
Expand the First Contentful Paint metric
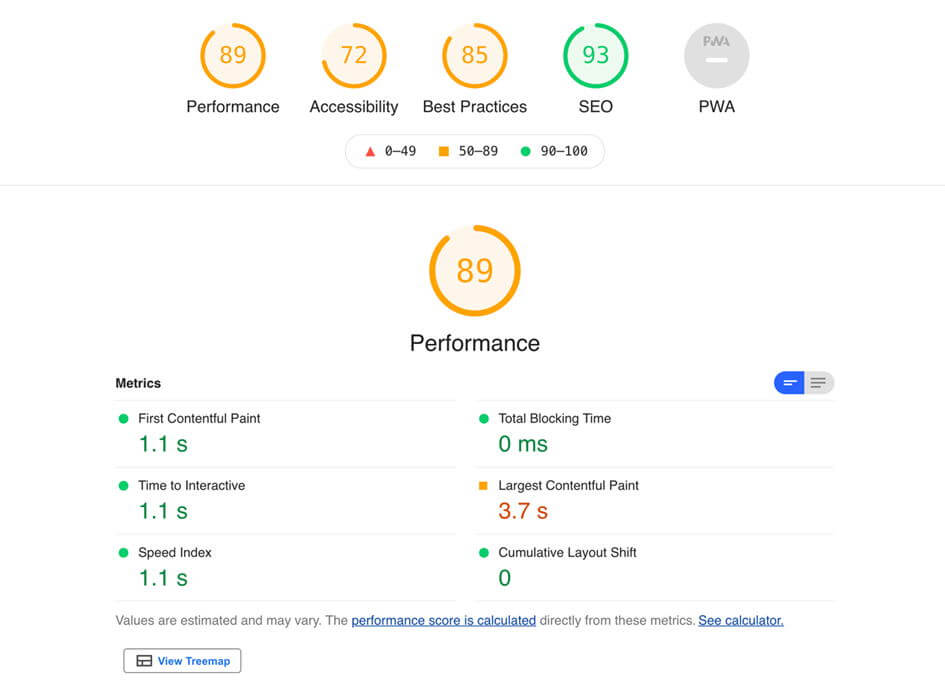[x=199, y=419]
